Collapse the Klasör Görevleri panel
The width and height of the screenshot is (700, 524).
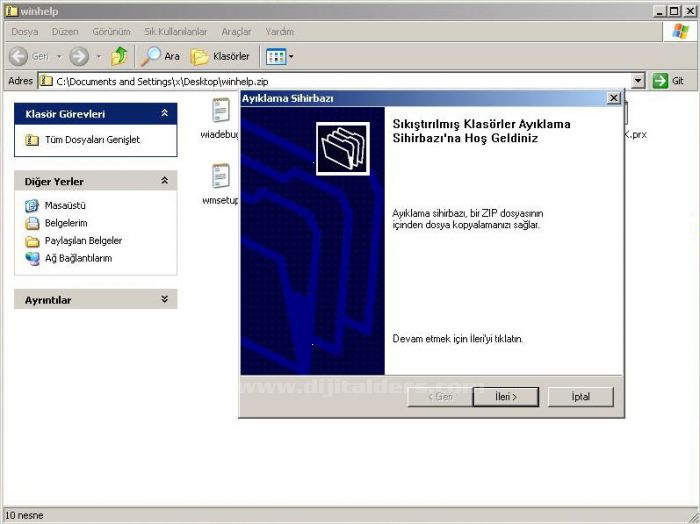pos(164,114)
